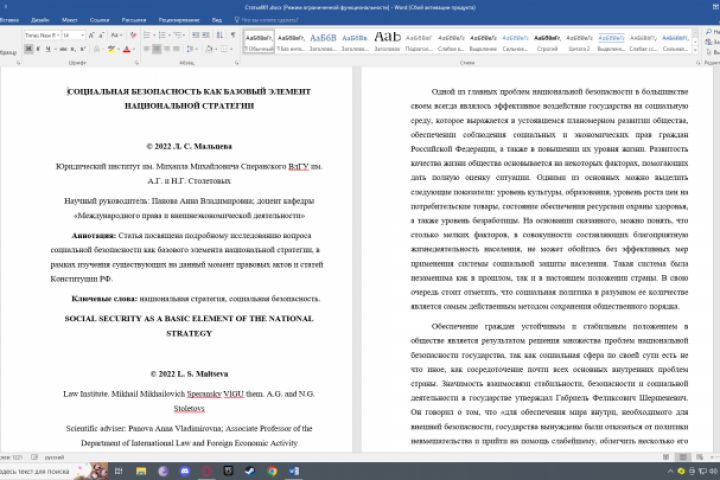Expand the borders dropdown arrow
720x480 pixels.
click(x=231, y=49)
